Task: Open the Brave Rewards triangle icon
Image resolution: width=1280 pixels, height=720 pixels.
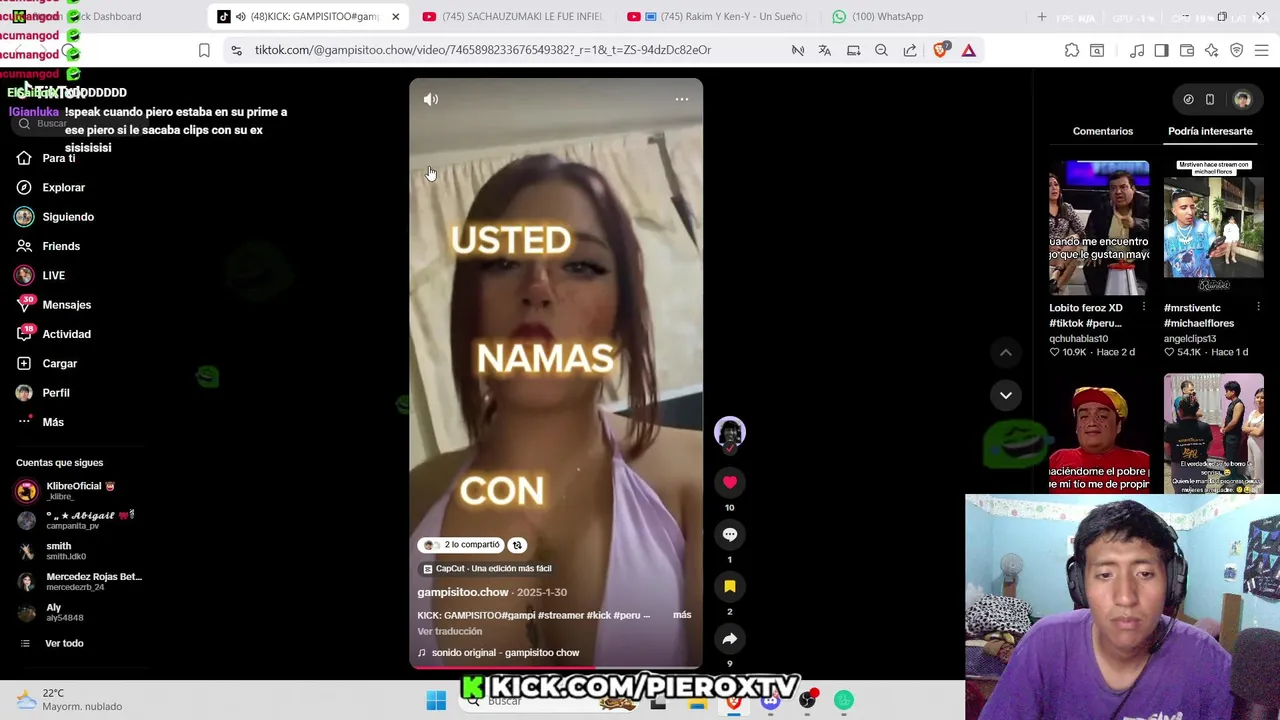Action: (x=968, y=50)
